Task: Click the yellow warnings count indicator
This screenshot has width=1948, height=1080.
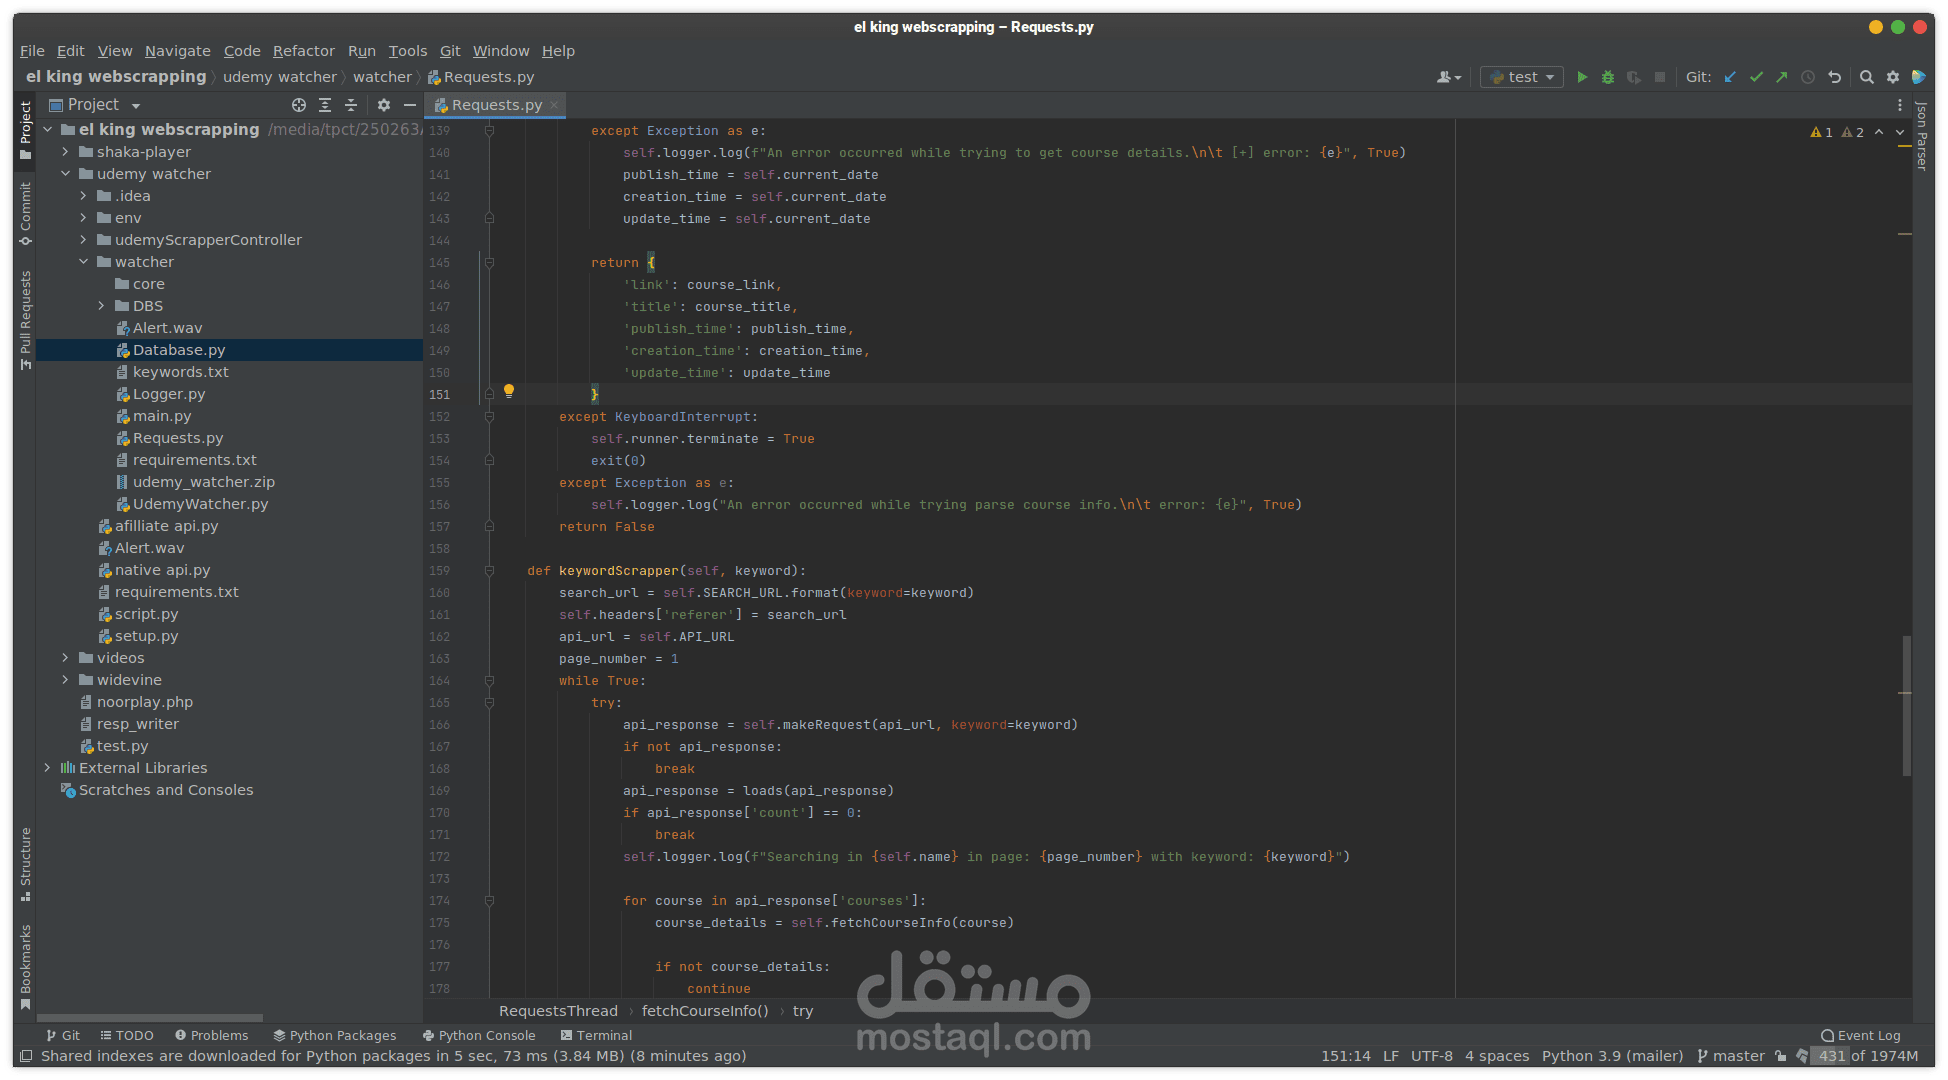Action: tap(1822, 132)
